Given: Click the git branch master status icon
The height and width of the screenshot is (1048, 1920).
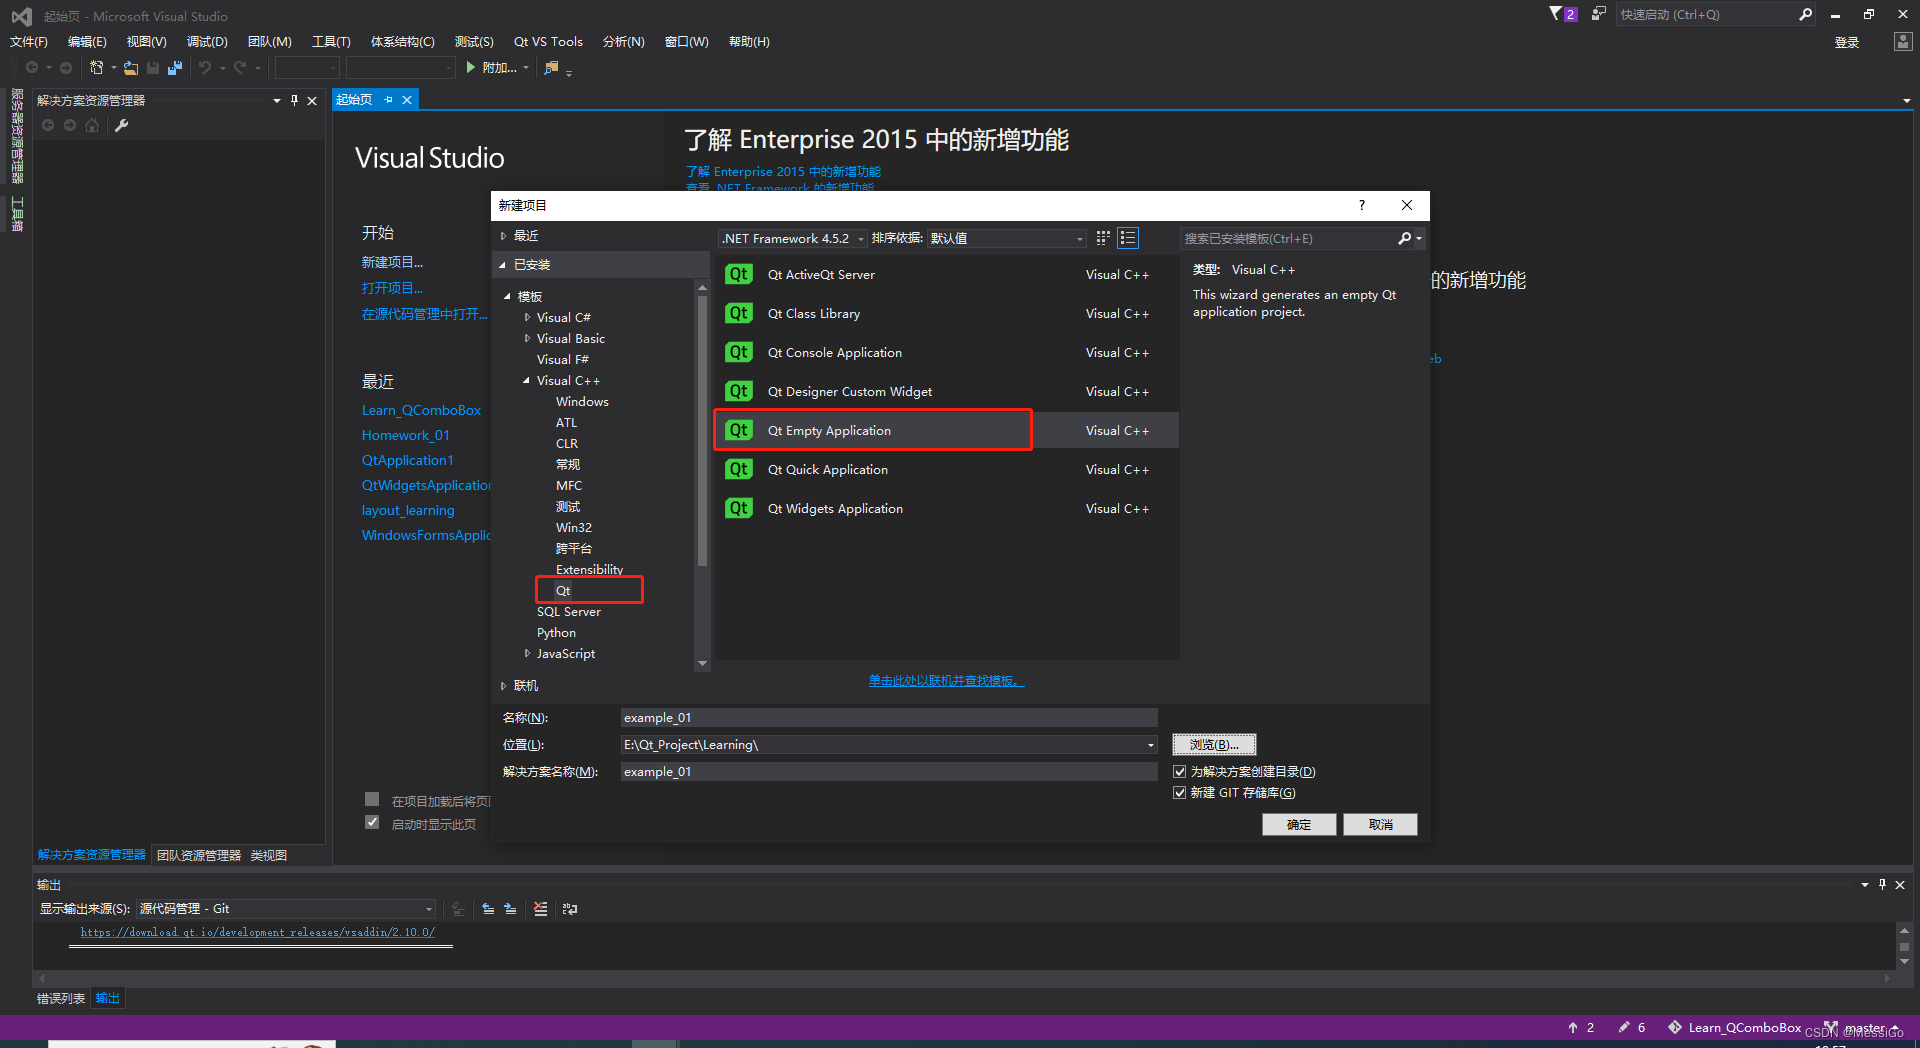Looking at the screenshot, I should (x=1831, y=1027).
